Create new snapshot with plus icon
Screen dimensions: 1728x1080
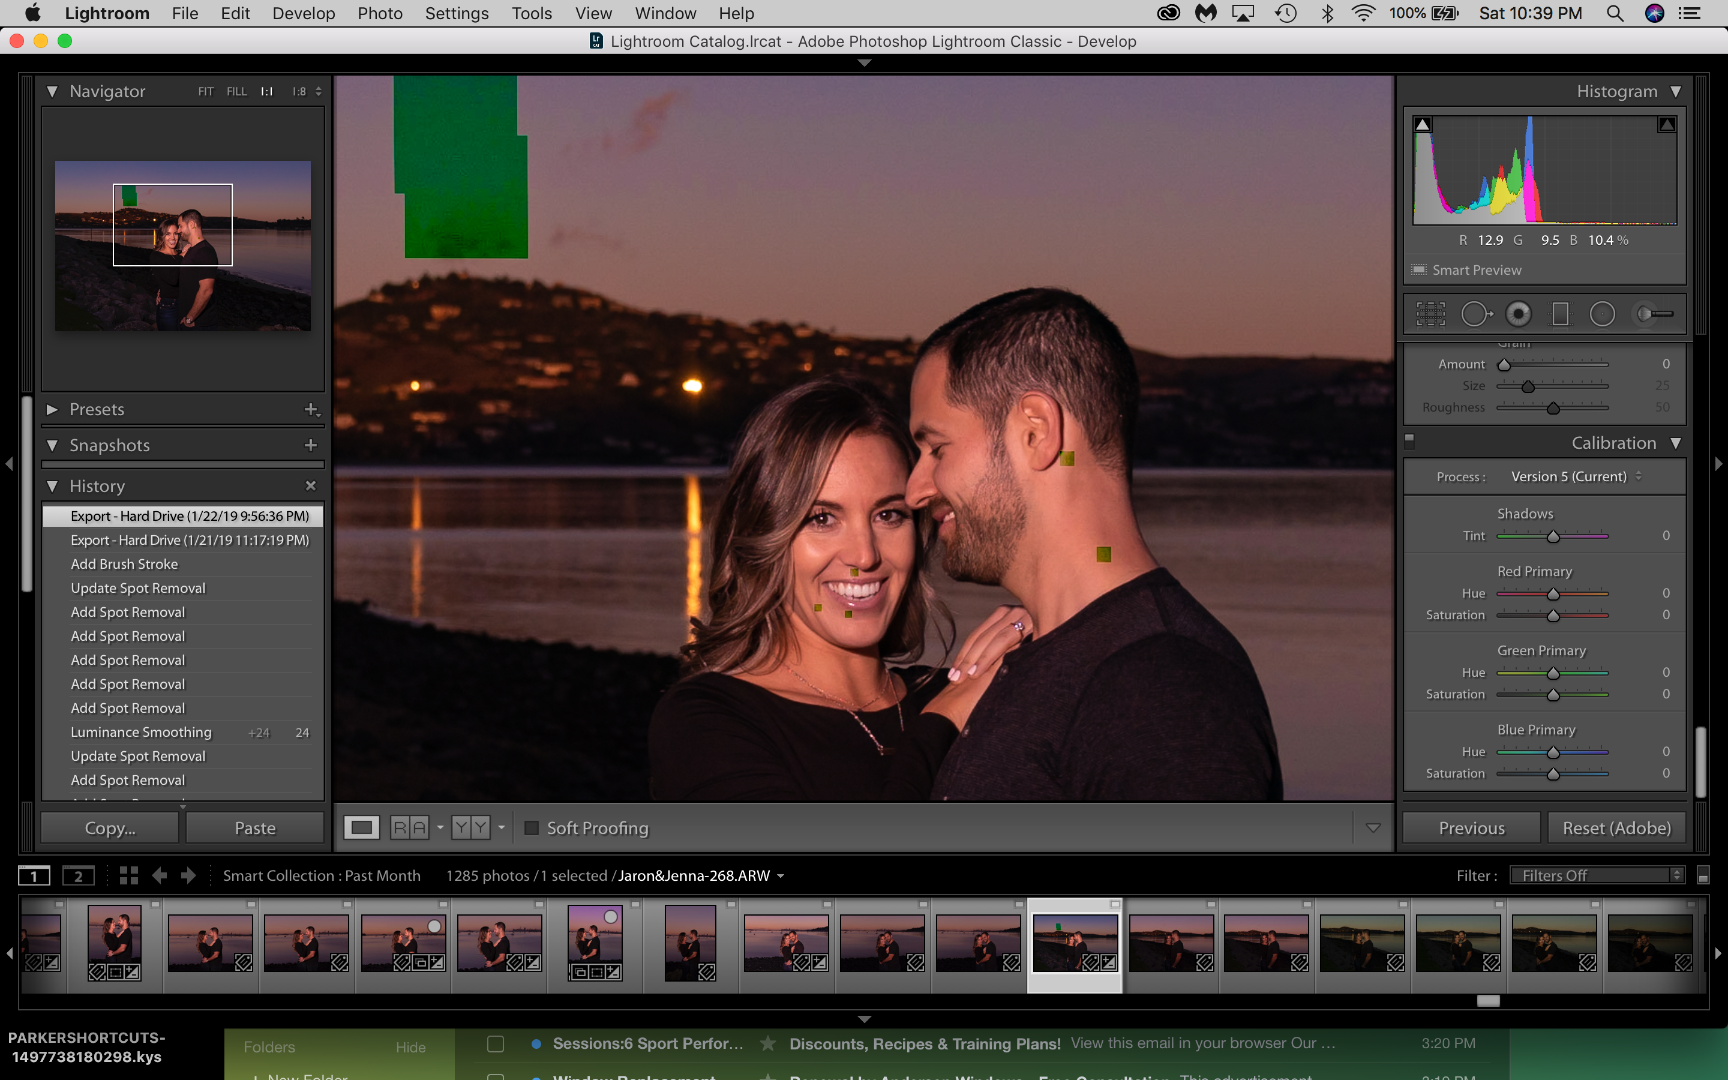pyautogui.click(x=311, y=445)
